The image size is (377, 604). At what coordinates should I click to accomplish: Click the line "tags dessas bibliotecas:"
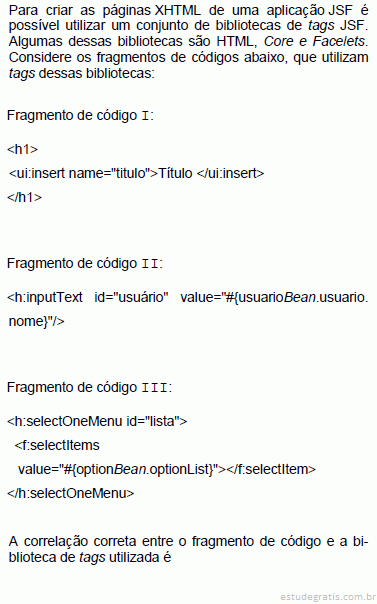(x=81, y=73)
